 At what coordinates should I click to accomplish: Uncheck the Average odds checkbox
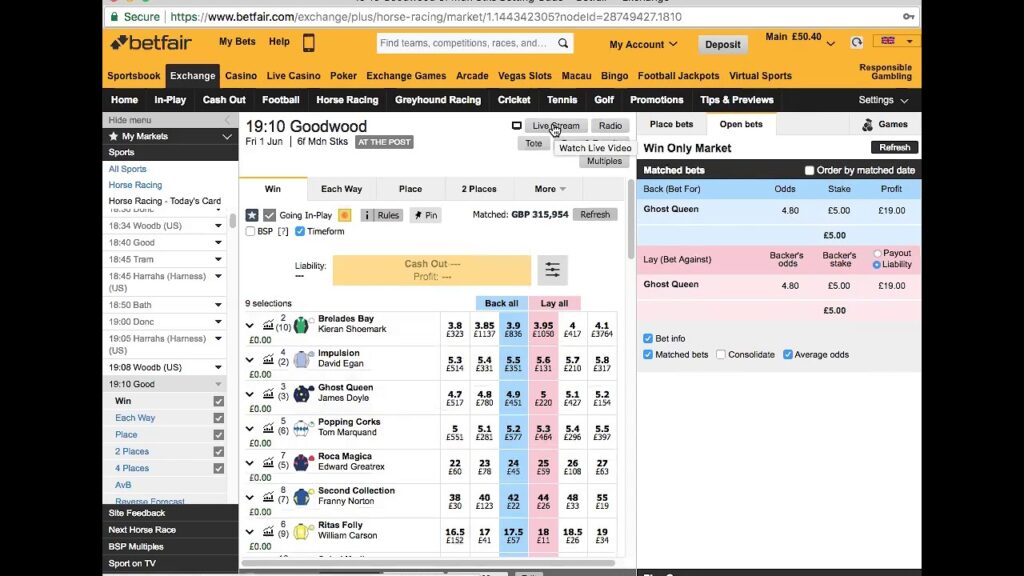788,355
